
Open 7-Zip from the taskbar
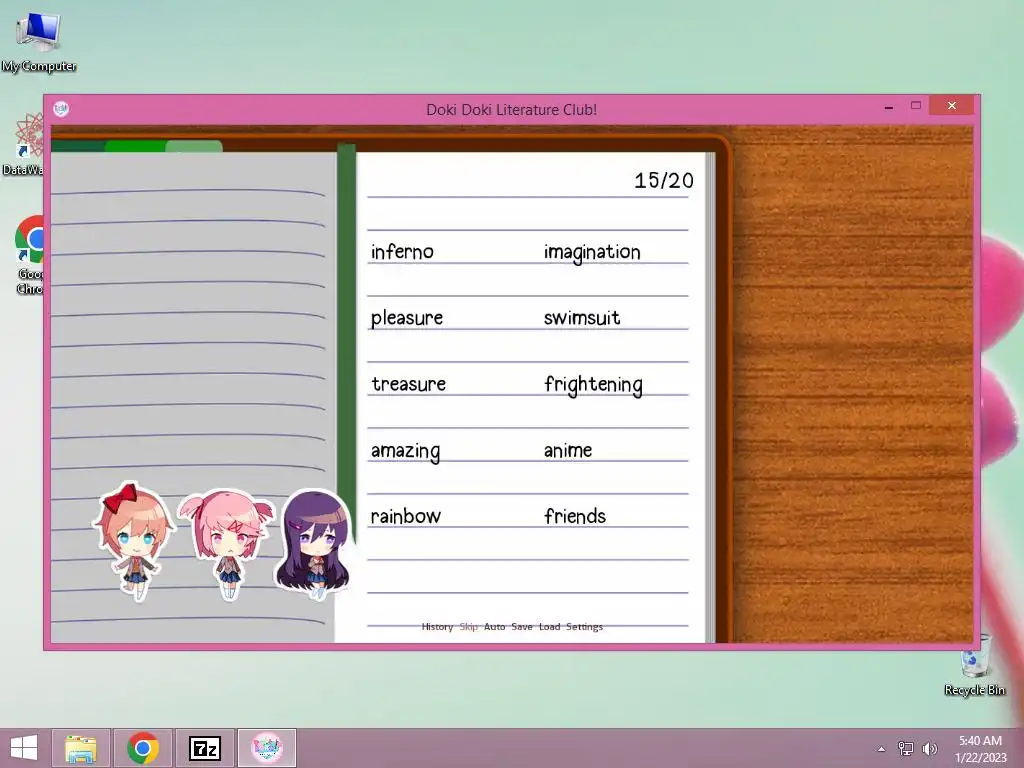(204, 748)
